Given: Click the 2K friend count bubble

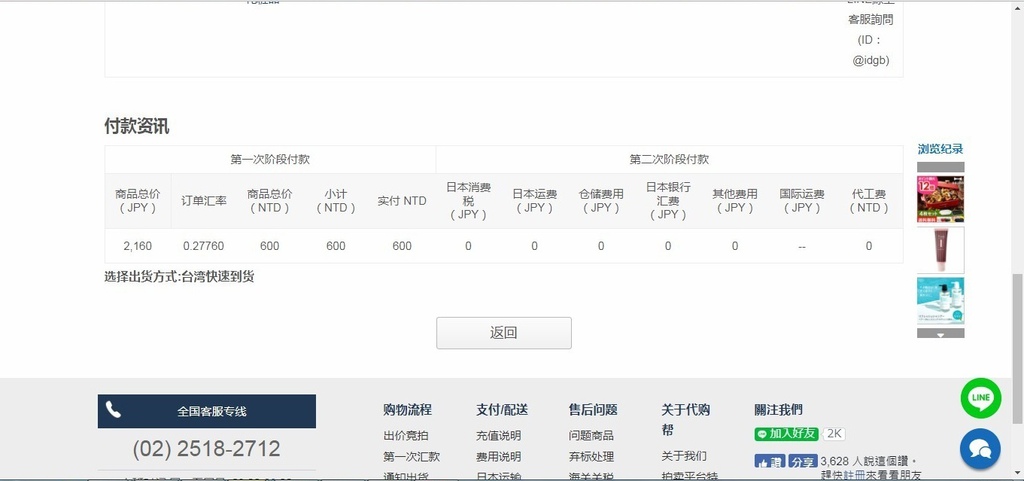Looking at the screenshot, I should 833,434.
